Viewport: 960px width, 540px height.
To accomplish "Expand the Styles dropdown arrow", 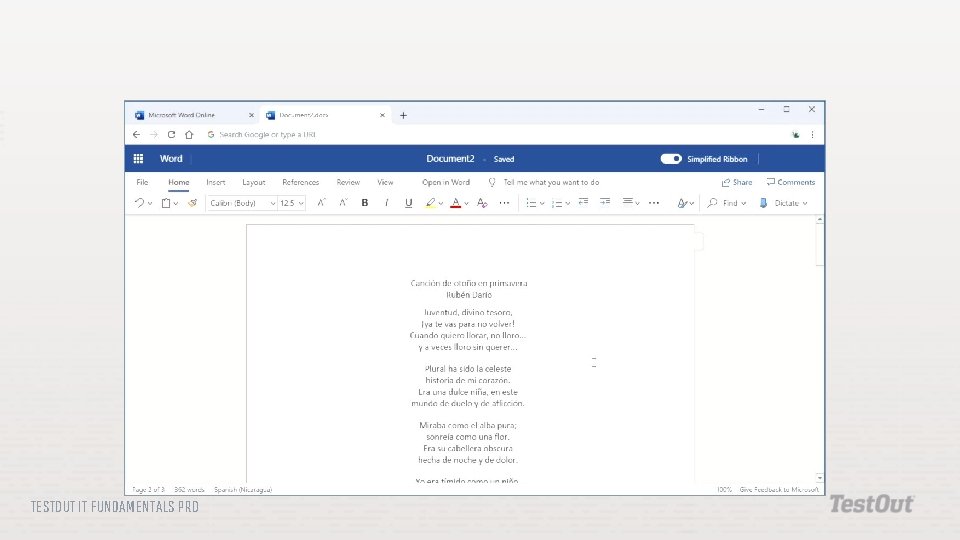I will tap(692, 203).
